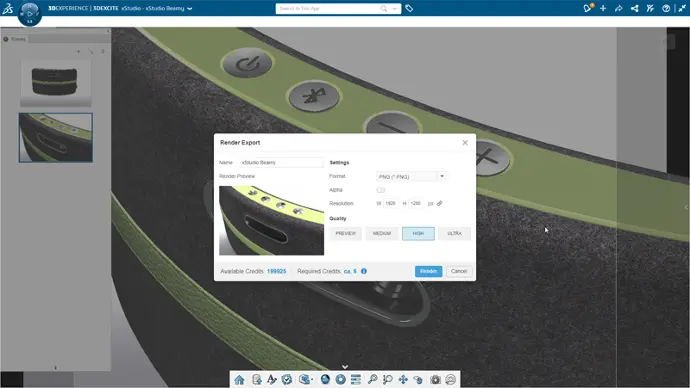Select HIGH quality option
Image resolution: width=690 pixels, height=388 pixels.
click(418, 234)
